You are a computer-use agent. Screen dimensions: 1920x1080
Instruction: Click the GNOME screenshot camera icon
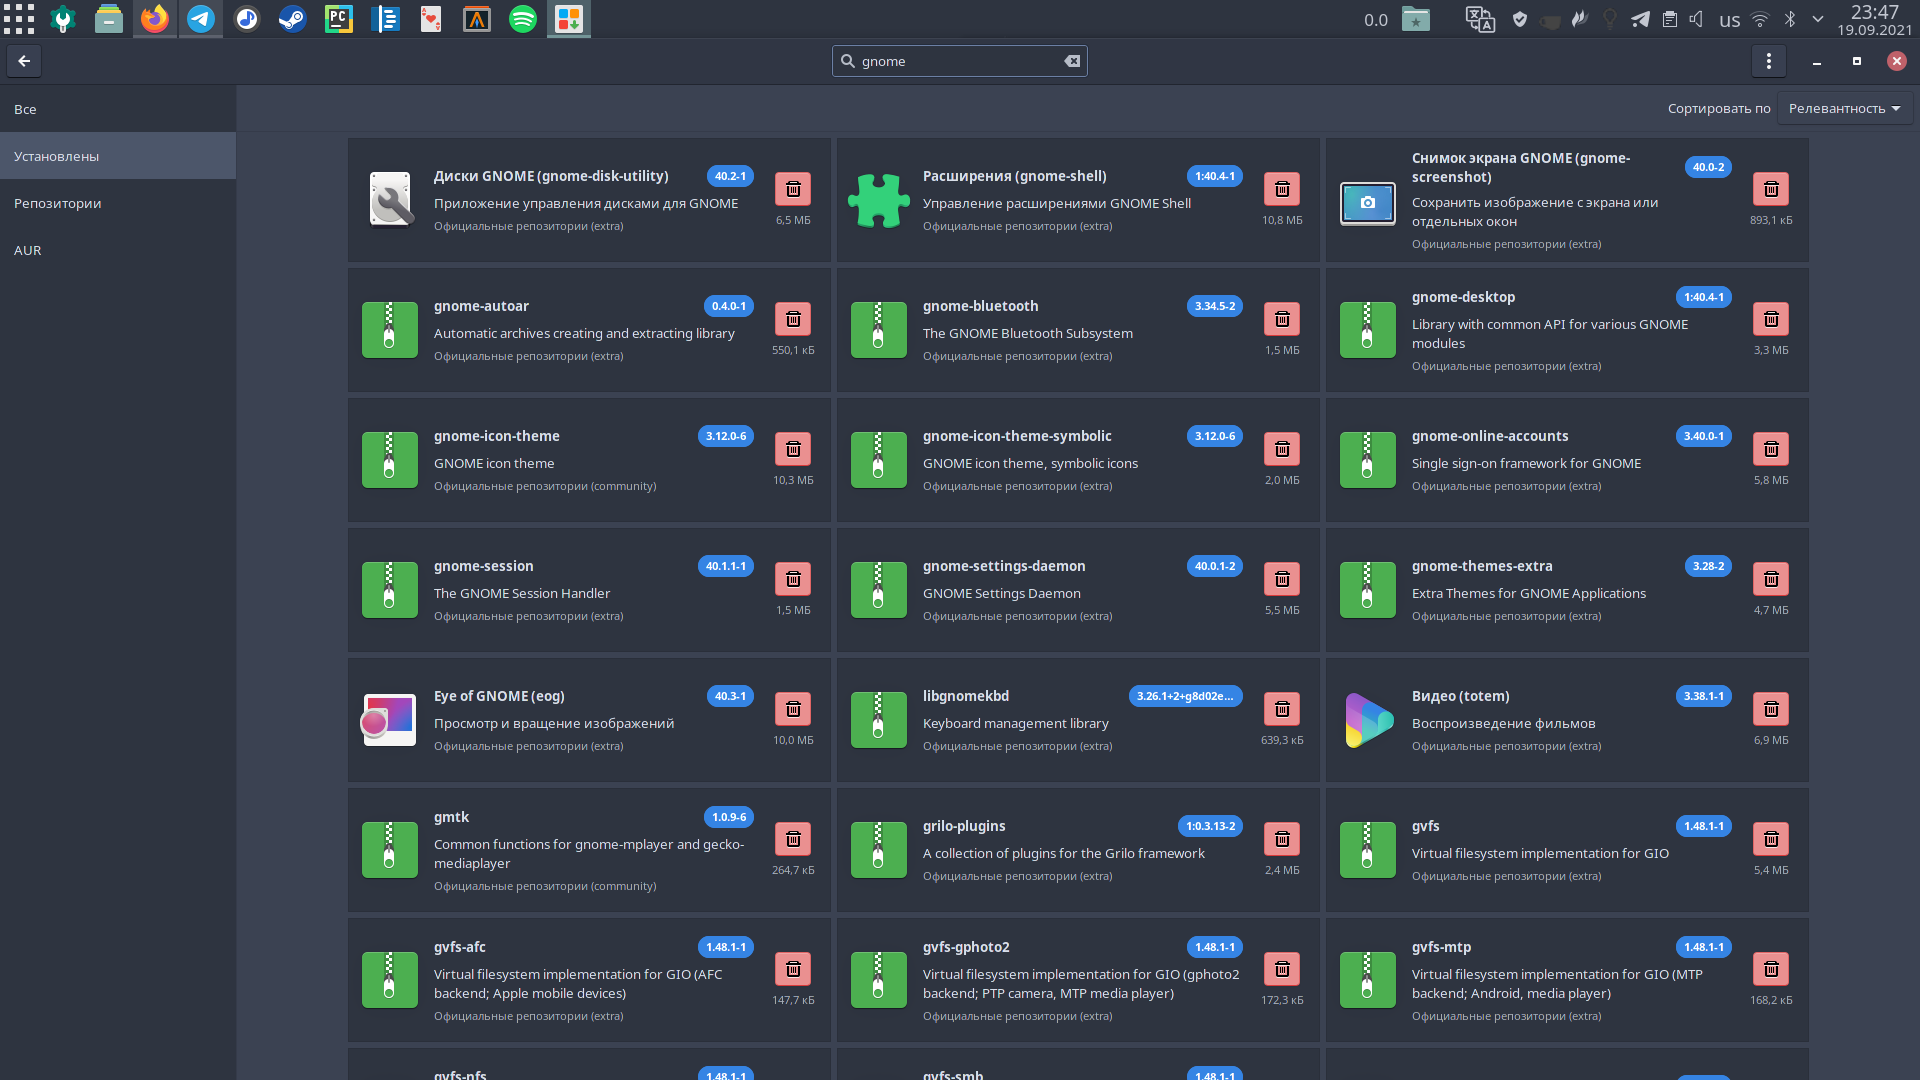1368,203
